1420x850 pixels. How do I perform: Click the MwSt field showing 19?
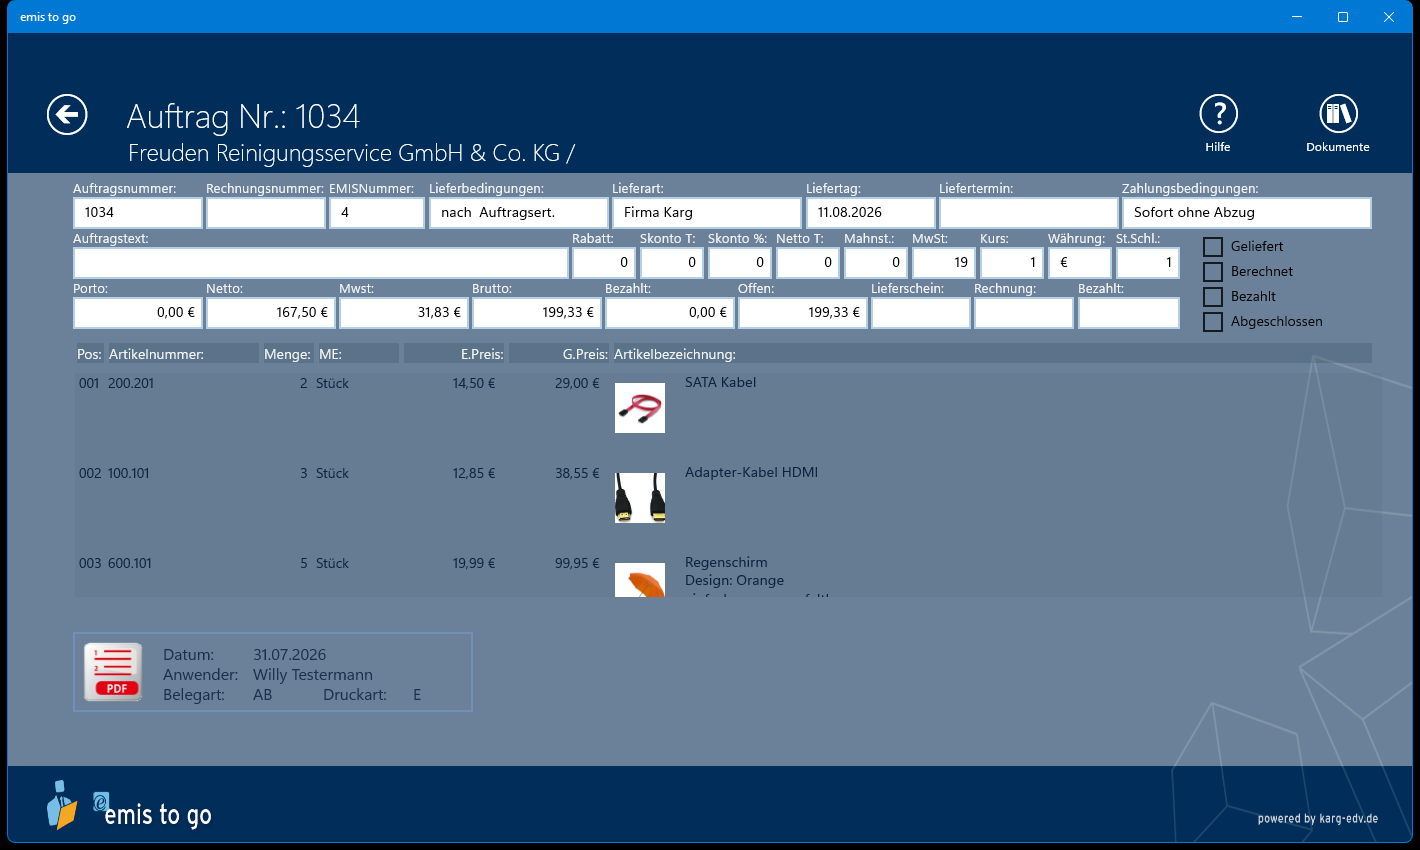(x=944, y=263)
